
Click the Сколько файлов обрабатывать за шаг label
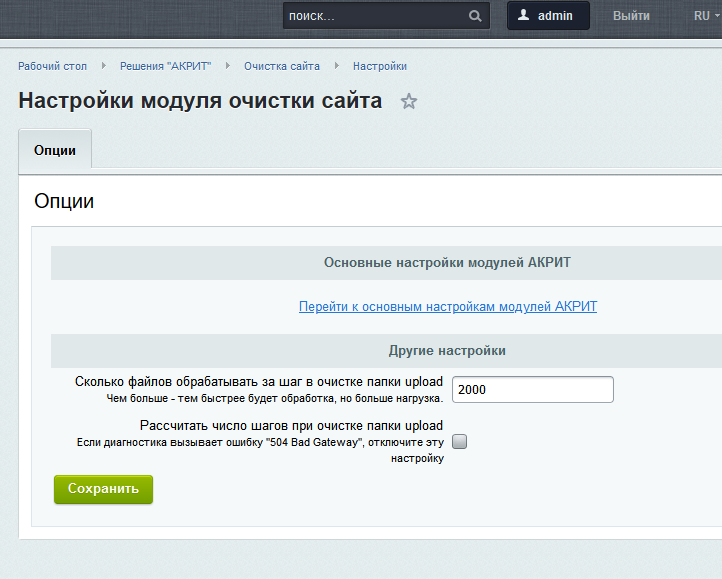(x=258, y=382)
